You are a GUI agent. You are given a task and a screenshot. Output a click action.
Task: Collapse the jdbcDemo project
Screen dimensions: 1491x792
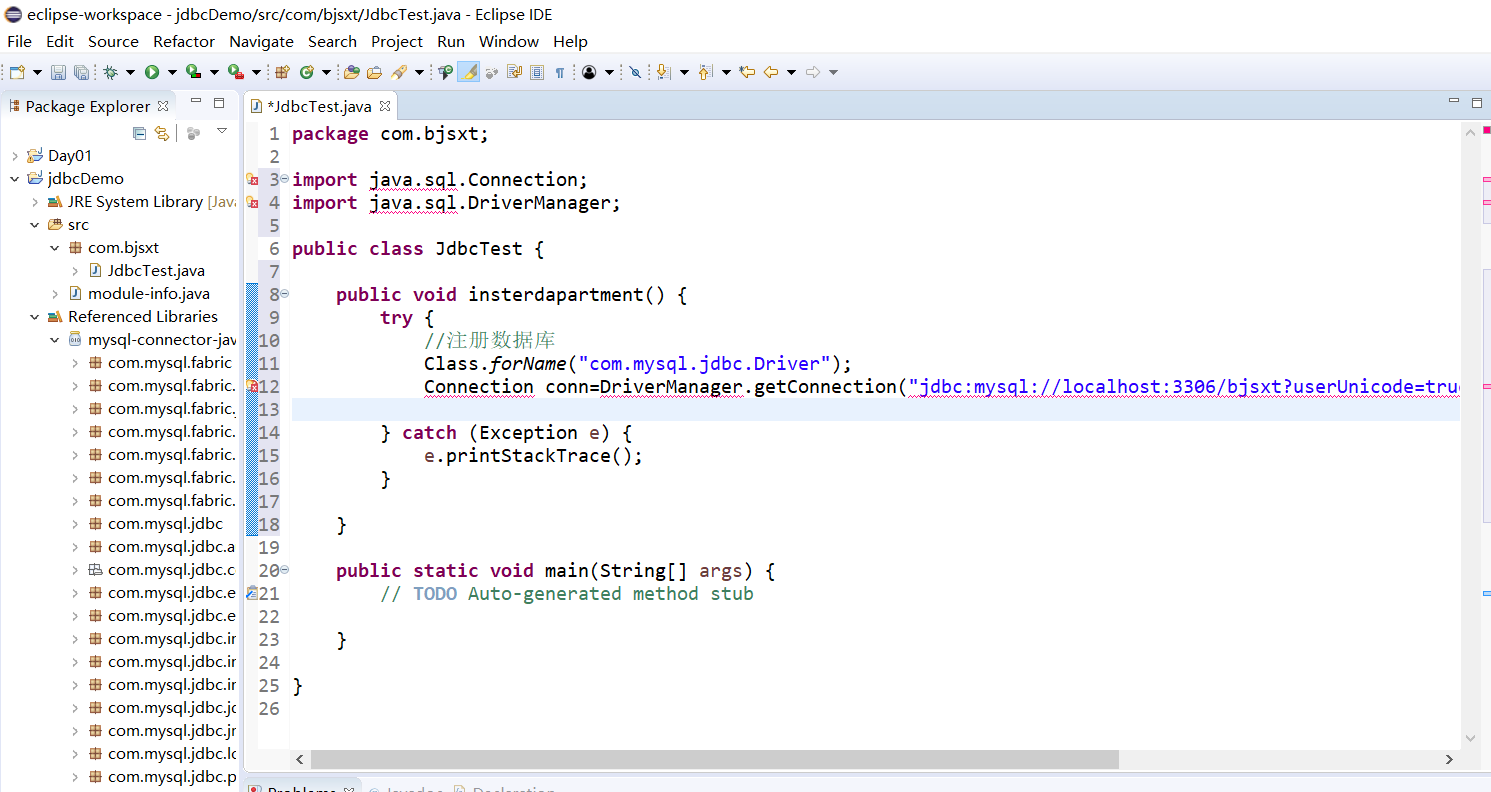(15, 179)
